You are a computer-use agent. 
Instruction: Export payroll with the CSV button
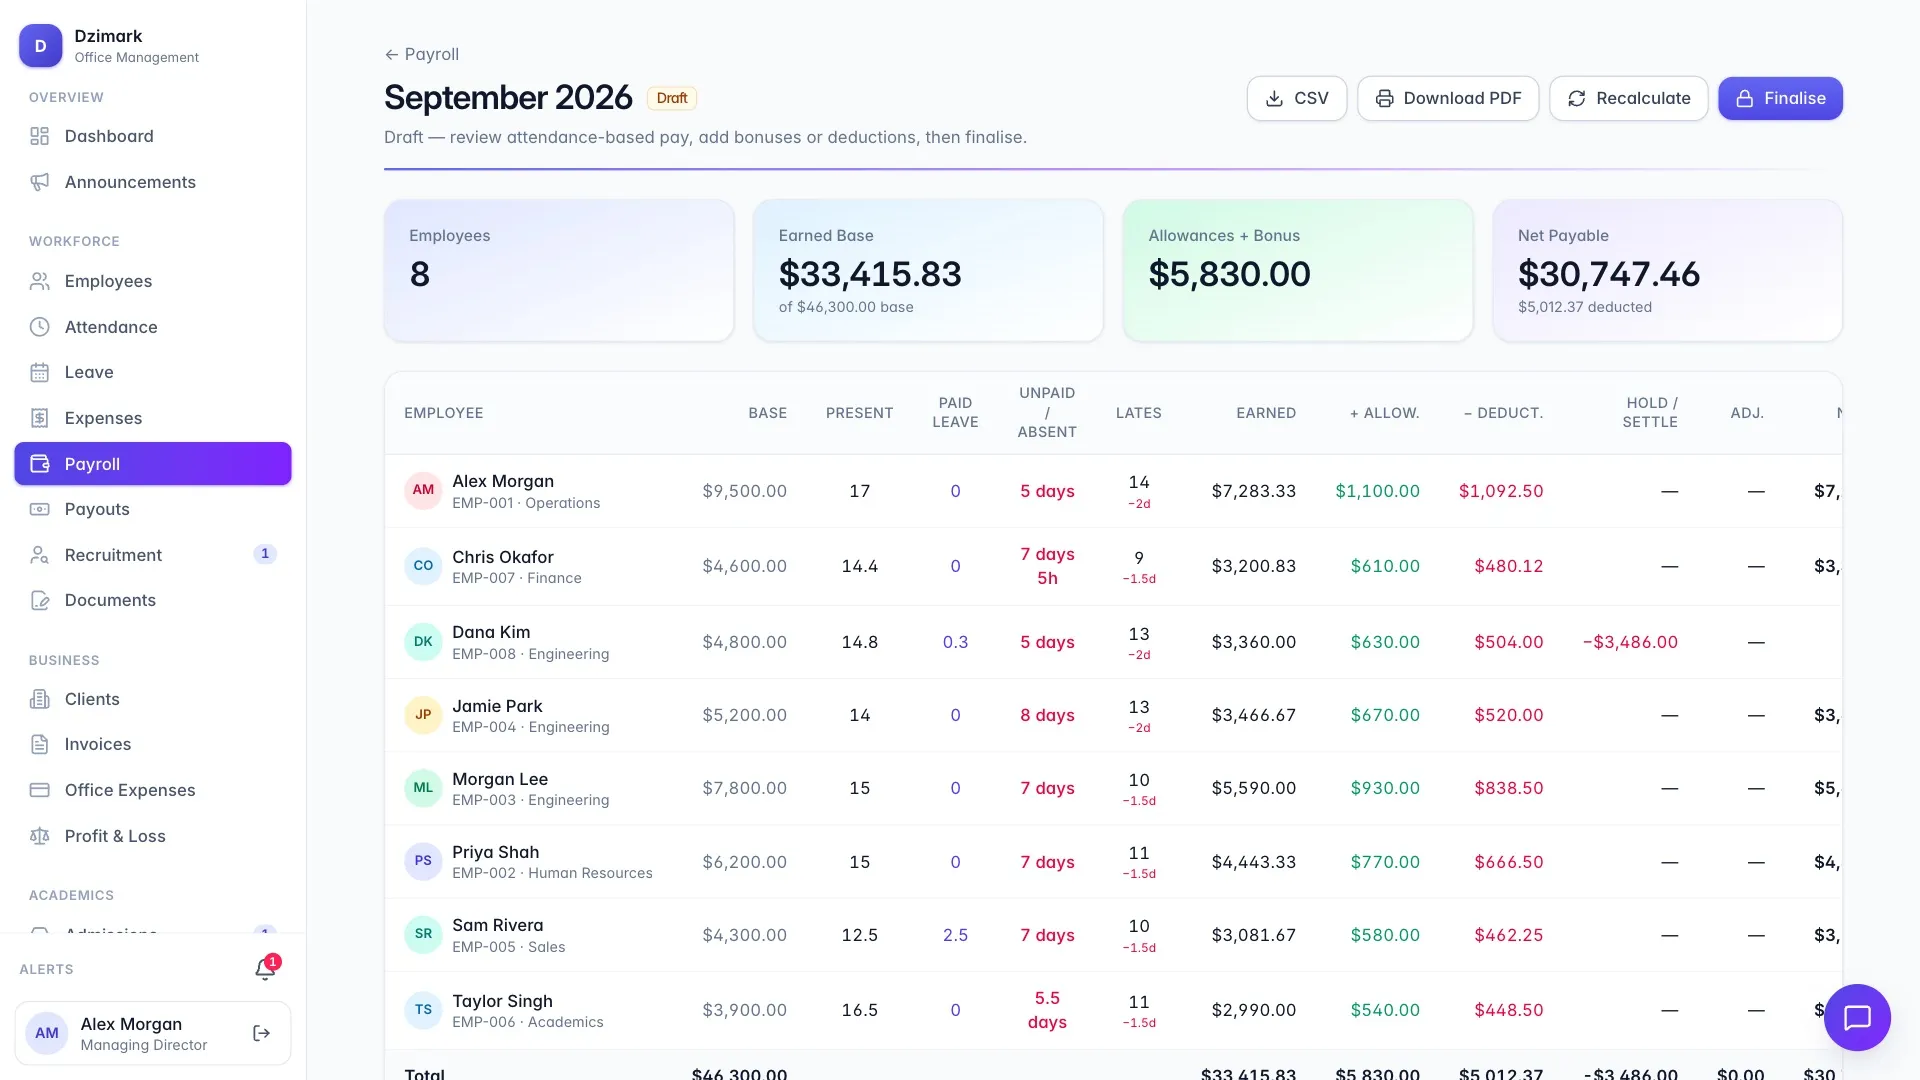[1296, 98]
